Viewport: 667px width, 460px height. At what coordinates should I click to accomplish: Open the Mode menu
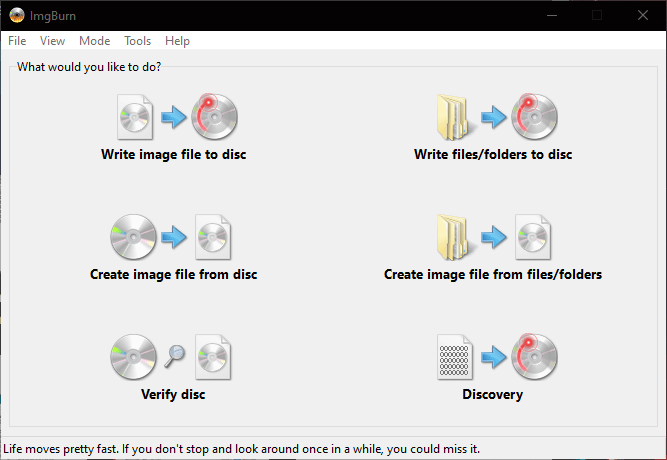click(x=94, y=41)
